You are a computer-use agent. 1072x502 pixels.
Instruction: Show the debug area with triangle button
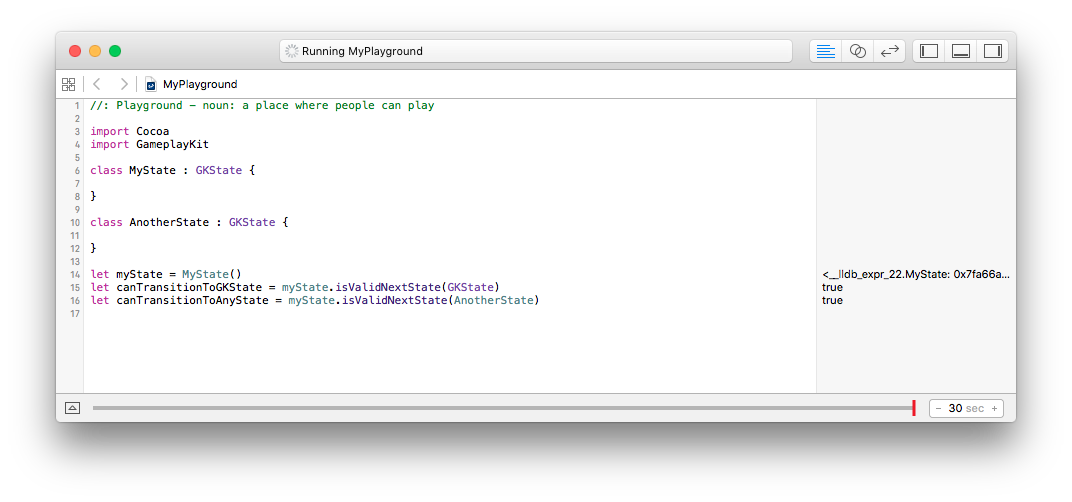(x=72, y=408)
